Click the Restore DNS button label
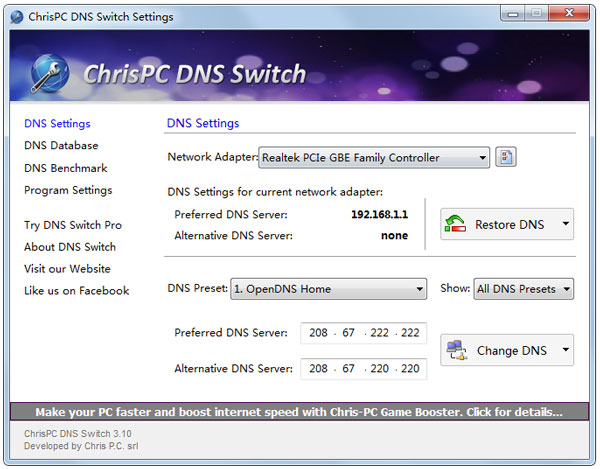Image resolution: width=600 pixels, height=469 pixels. click(509, 224)
